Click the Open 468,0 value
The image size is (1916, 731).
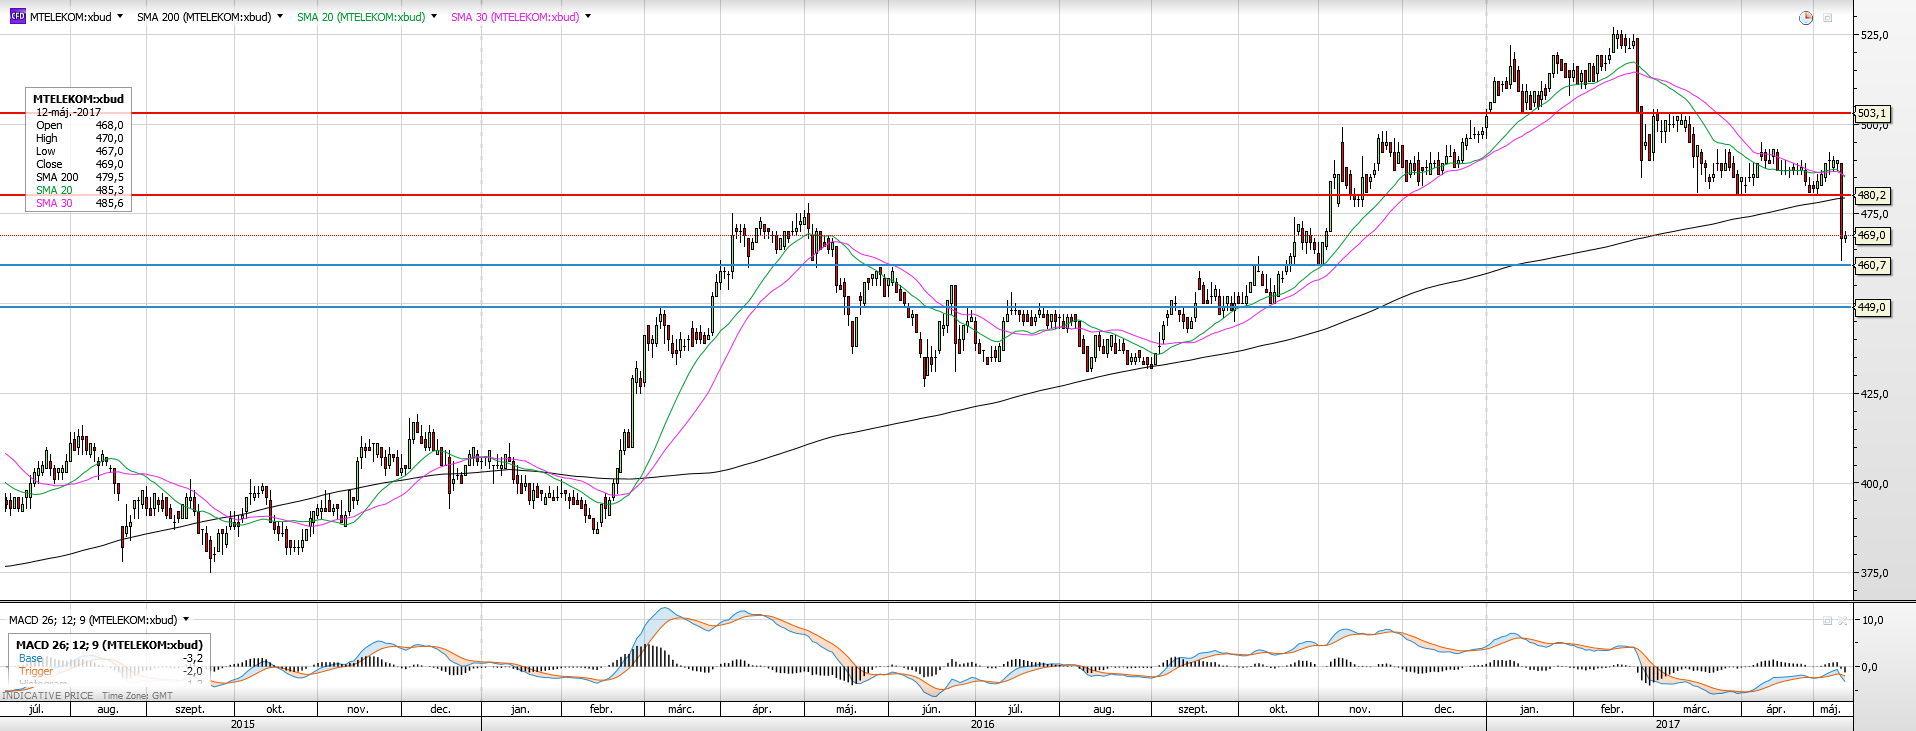pos(109,125)
